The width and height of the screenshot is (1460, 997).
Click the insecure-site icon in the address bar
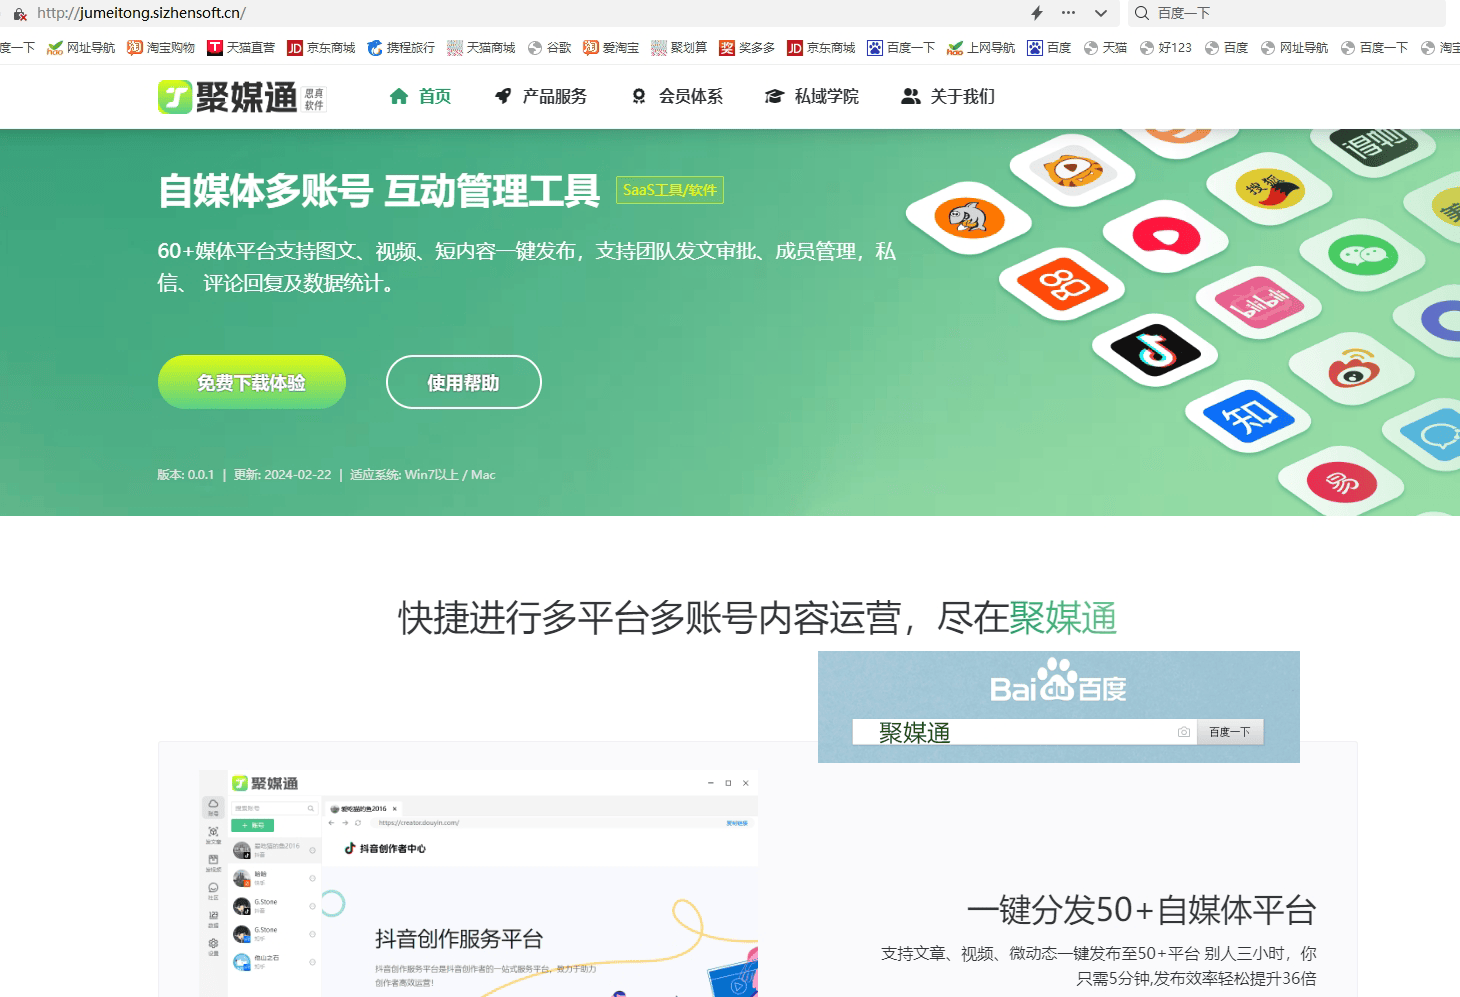(20, 14)
